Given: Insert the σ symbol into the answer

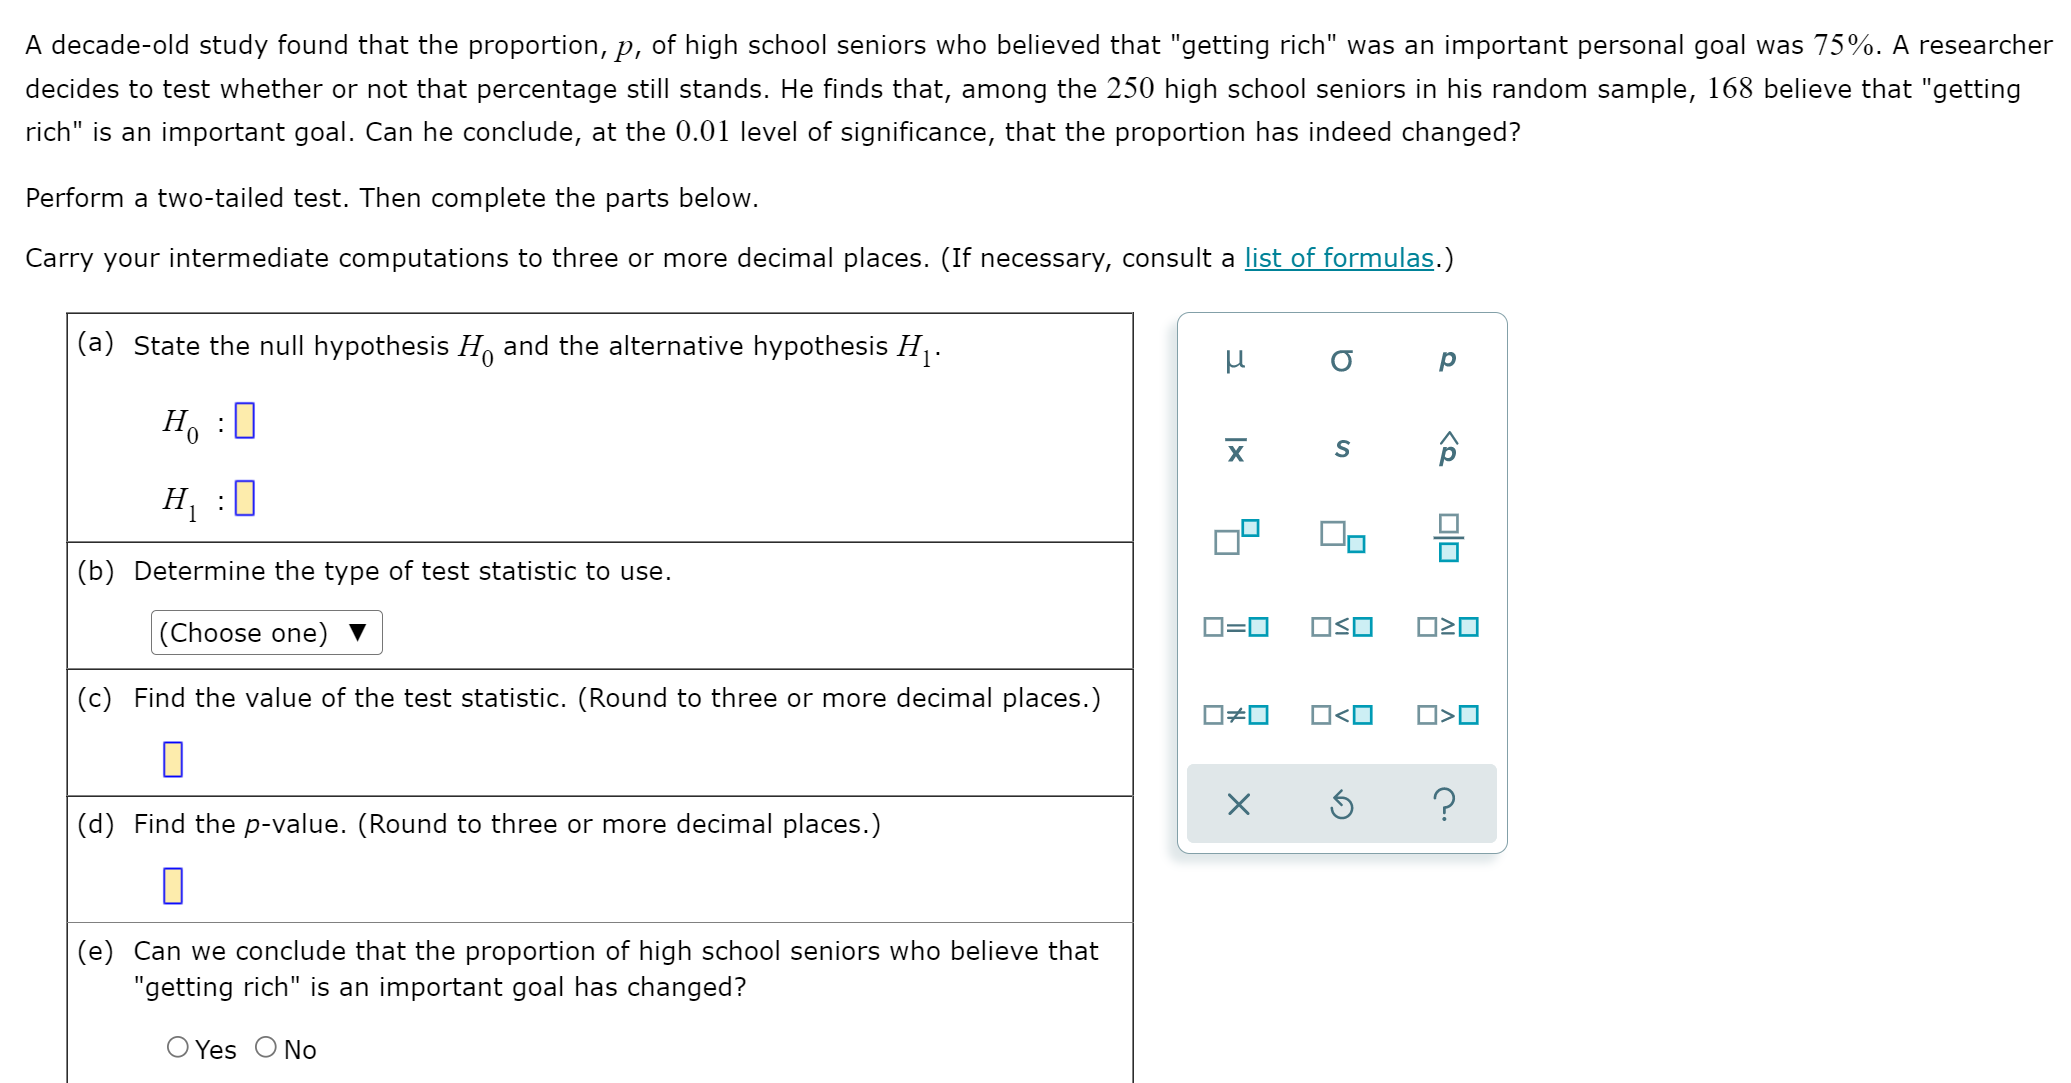Looking at the screenshot, I should [1342, 361].
